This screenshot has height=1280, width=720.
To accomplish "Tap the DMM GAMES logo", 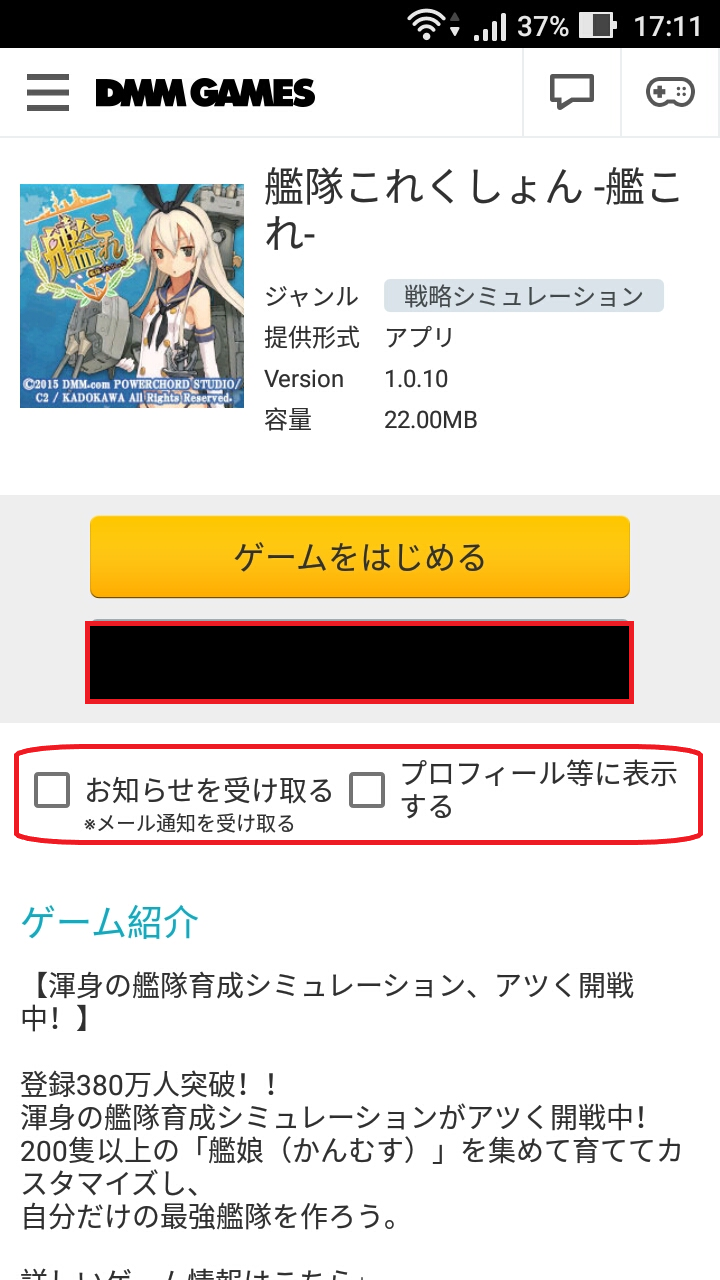I will (x=205, y=94).
